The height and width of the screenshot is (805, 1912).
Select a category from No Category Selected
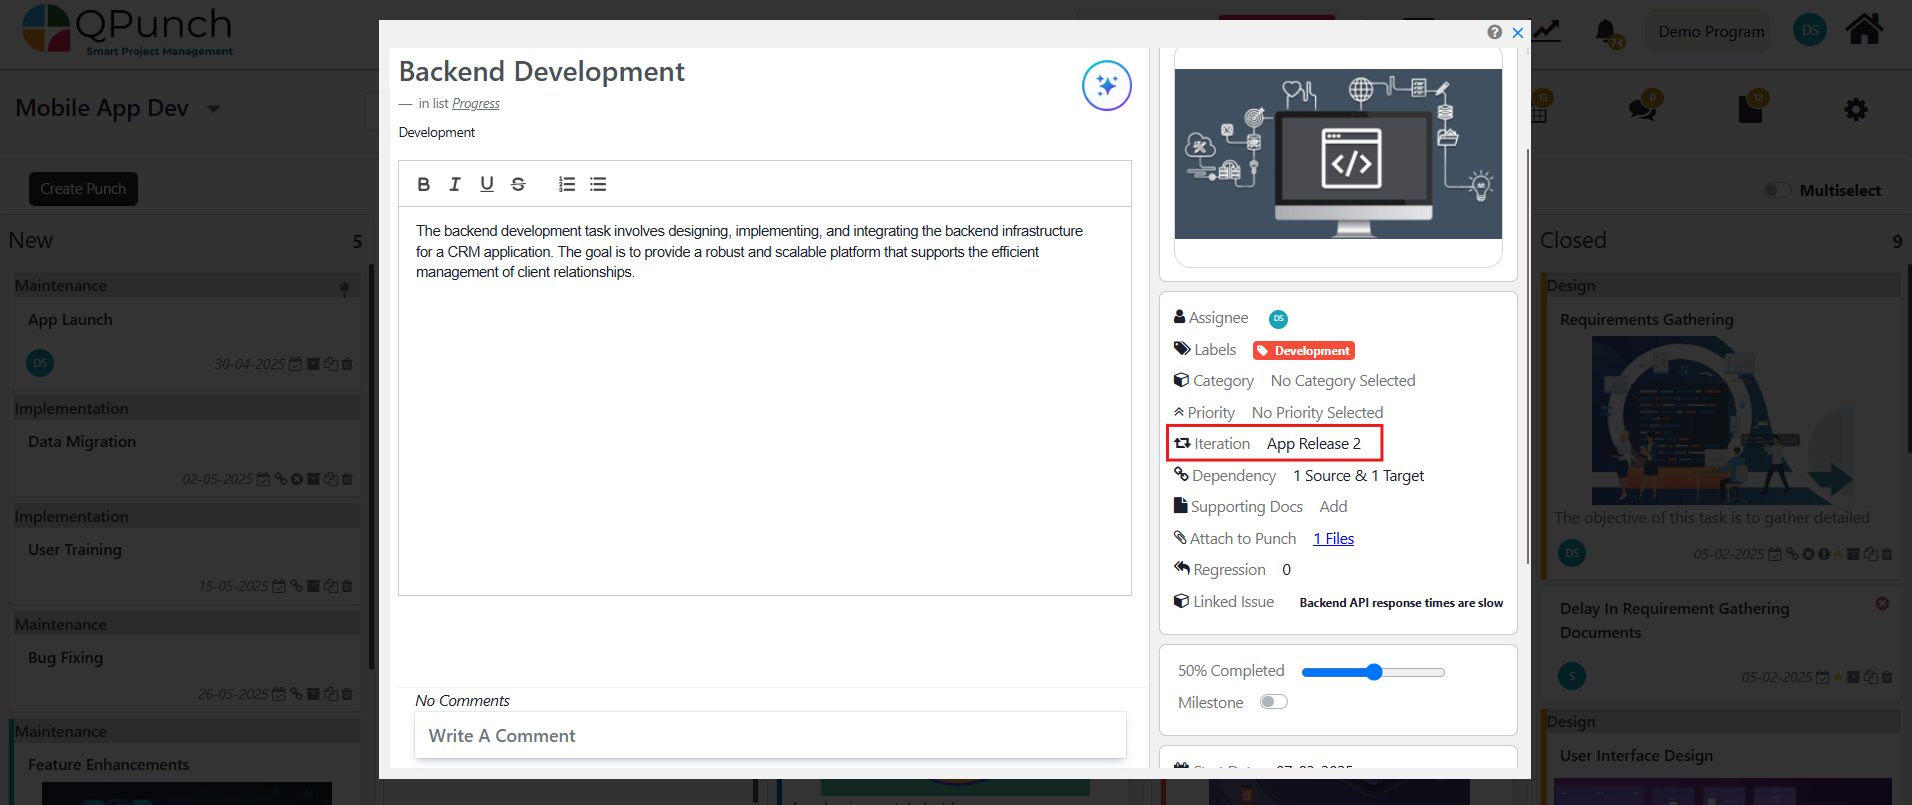point(1343,381)
